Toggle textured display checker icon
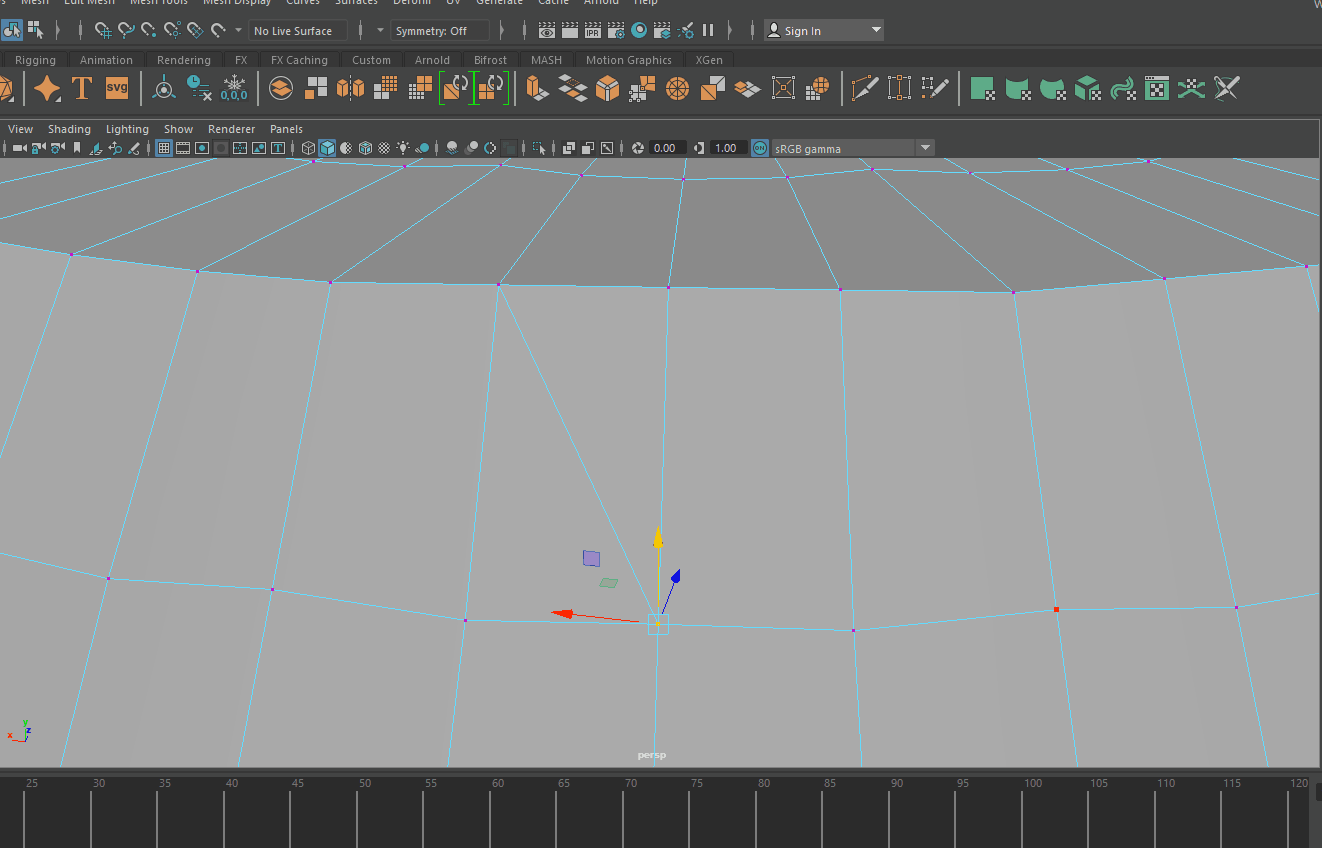This screenshot has width=1322, height=848. (x=384, y=148)
